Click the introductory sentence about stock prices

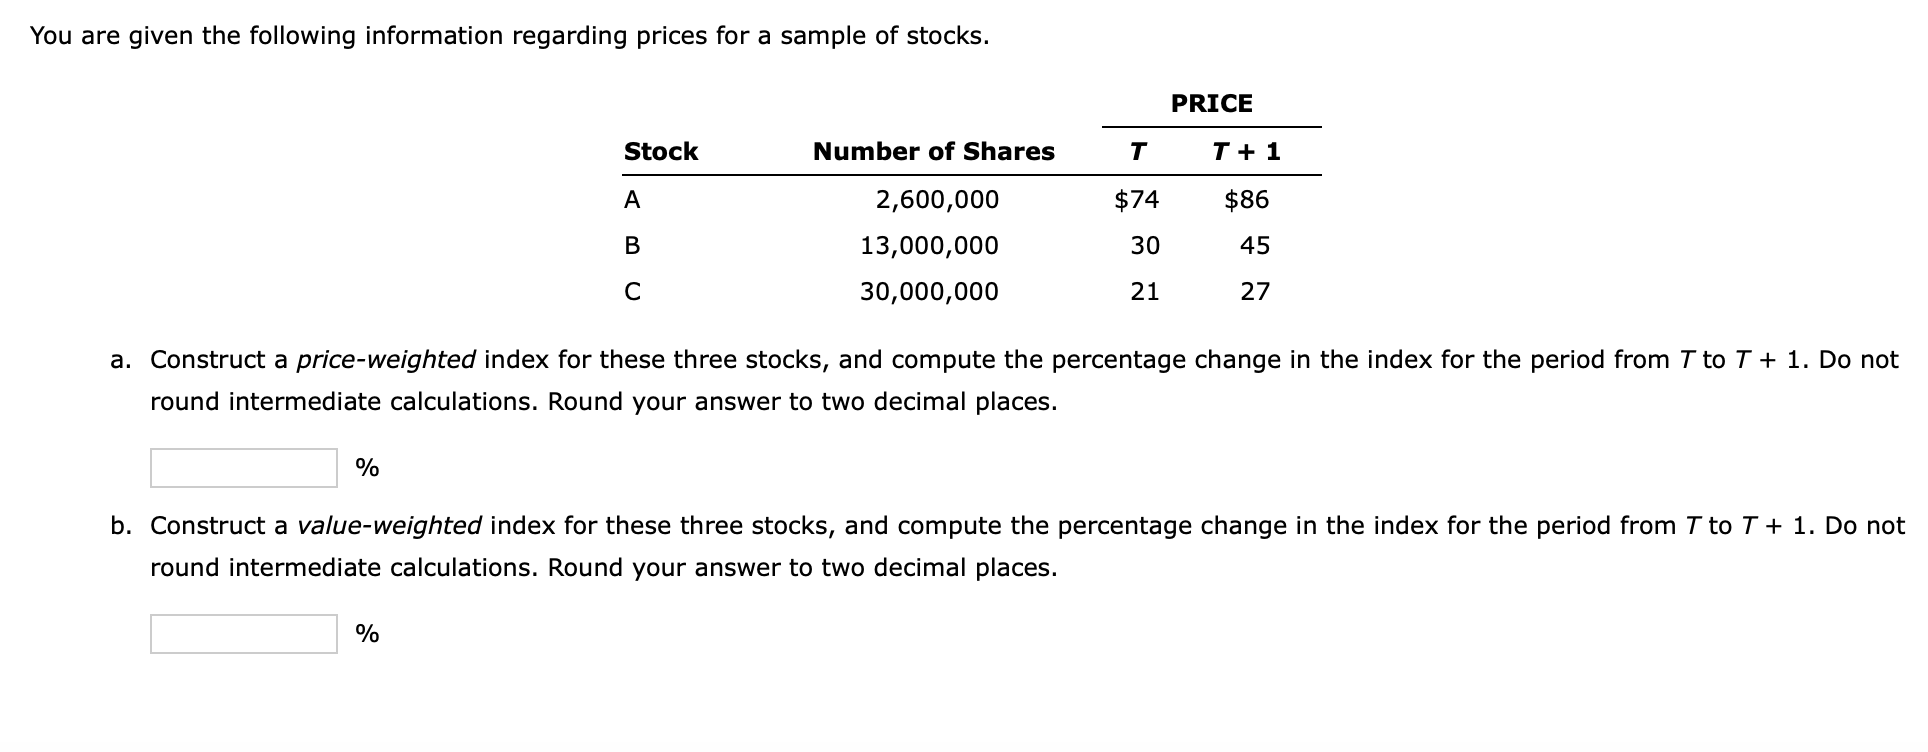pos(509,35)
